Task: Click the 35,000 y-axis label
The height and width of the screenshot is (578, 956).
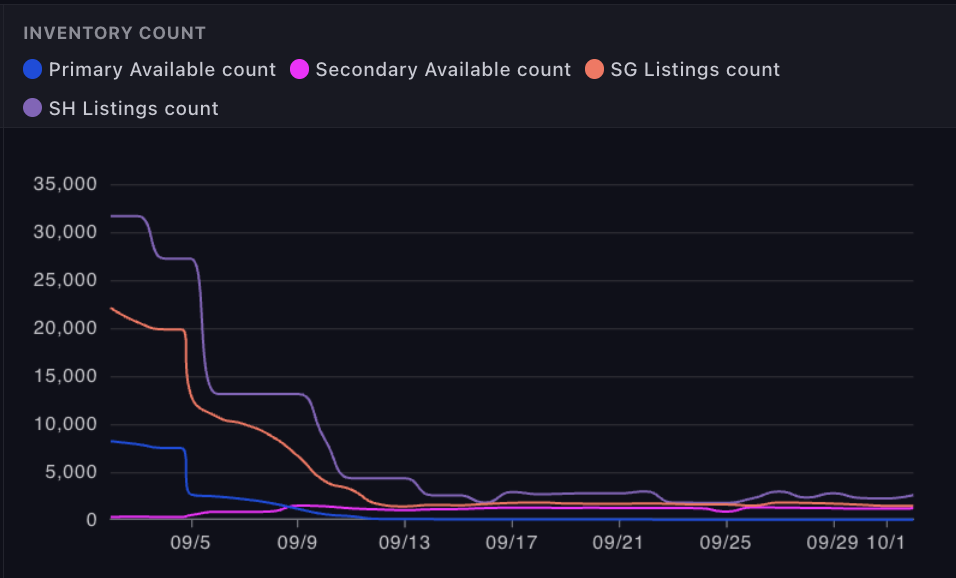Action: pos(64,184)
